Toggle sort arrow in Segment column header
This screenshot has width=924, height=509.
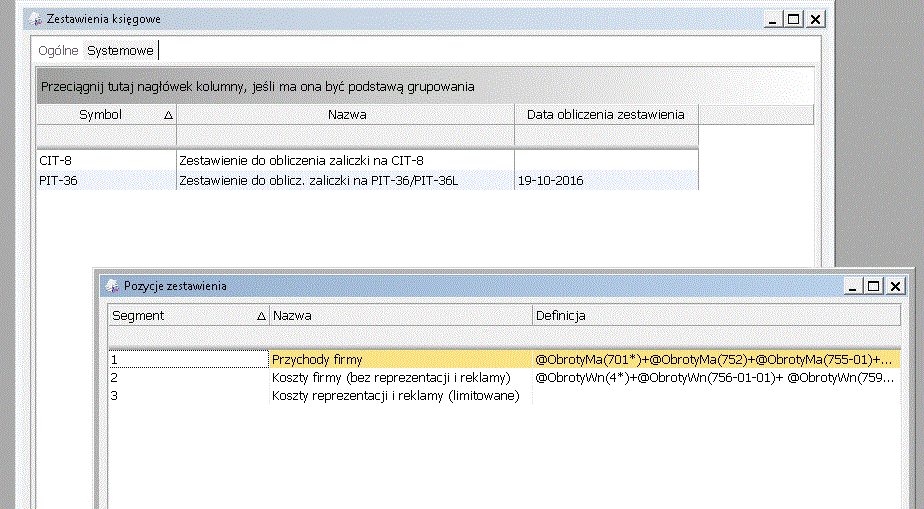(x=261, y=316)
